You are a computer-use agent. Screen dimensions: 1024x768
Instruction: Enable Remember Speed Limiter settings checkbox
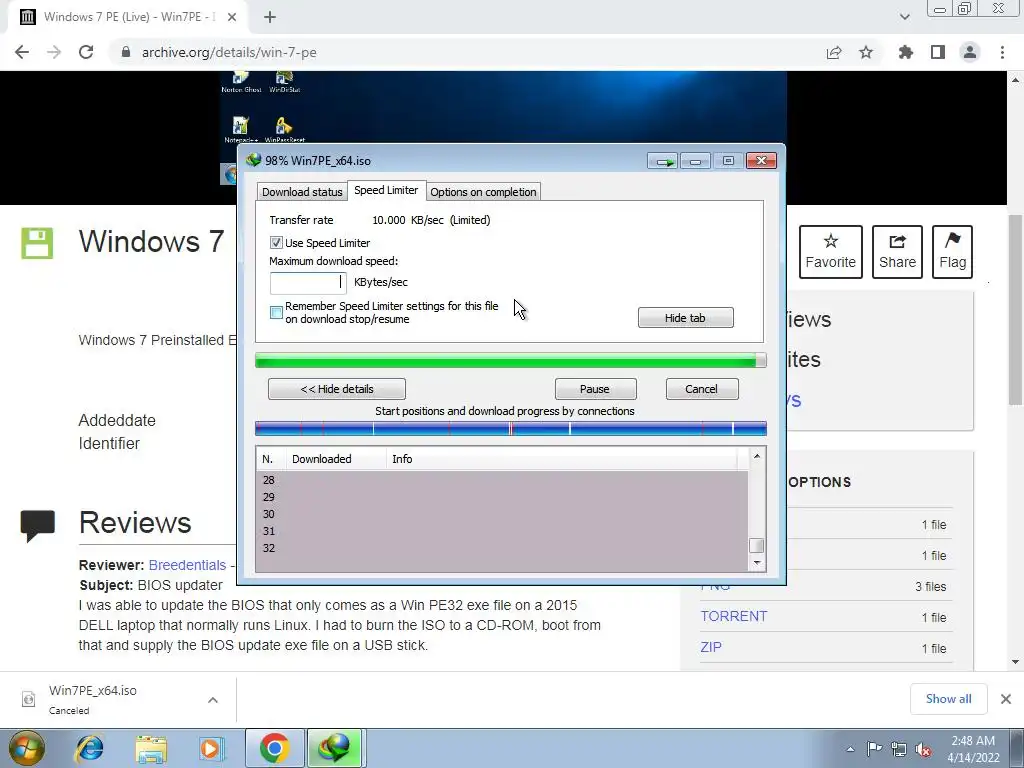pos(276,313)
